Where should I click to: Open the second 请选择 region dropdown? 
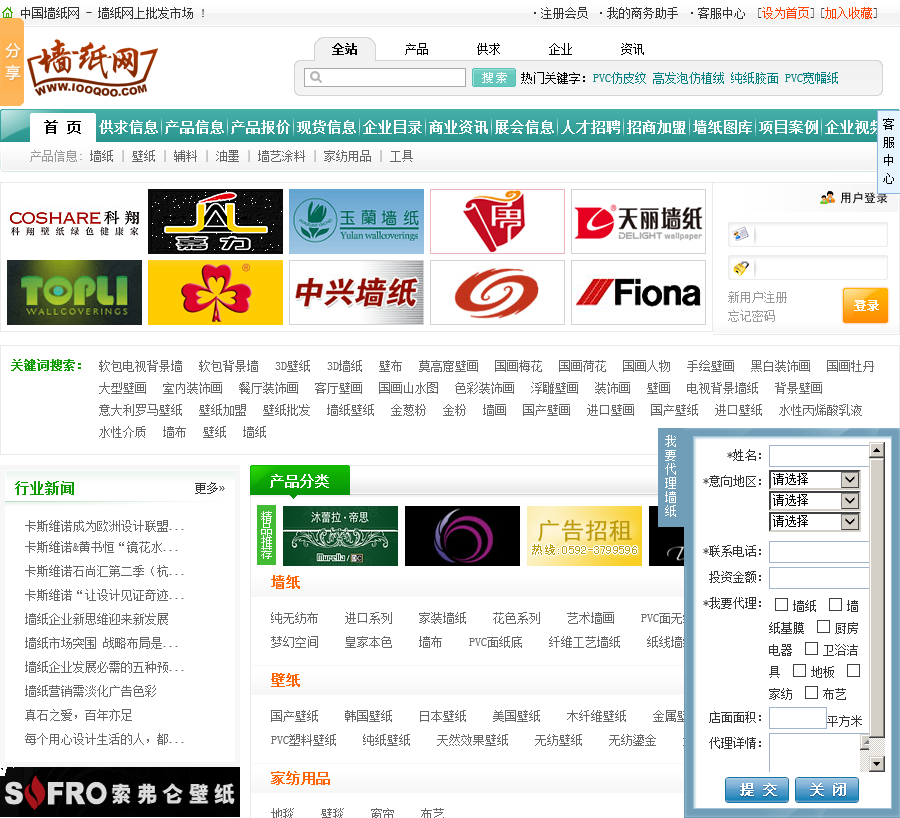point(814,501)
